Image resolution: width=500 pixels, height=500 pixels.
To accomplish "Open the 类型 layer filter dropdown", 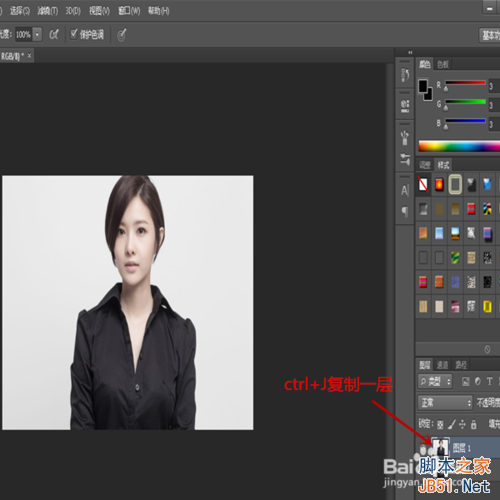I will click(x=435, y=381).
